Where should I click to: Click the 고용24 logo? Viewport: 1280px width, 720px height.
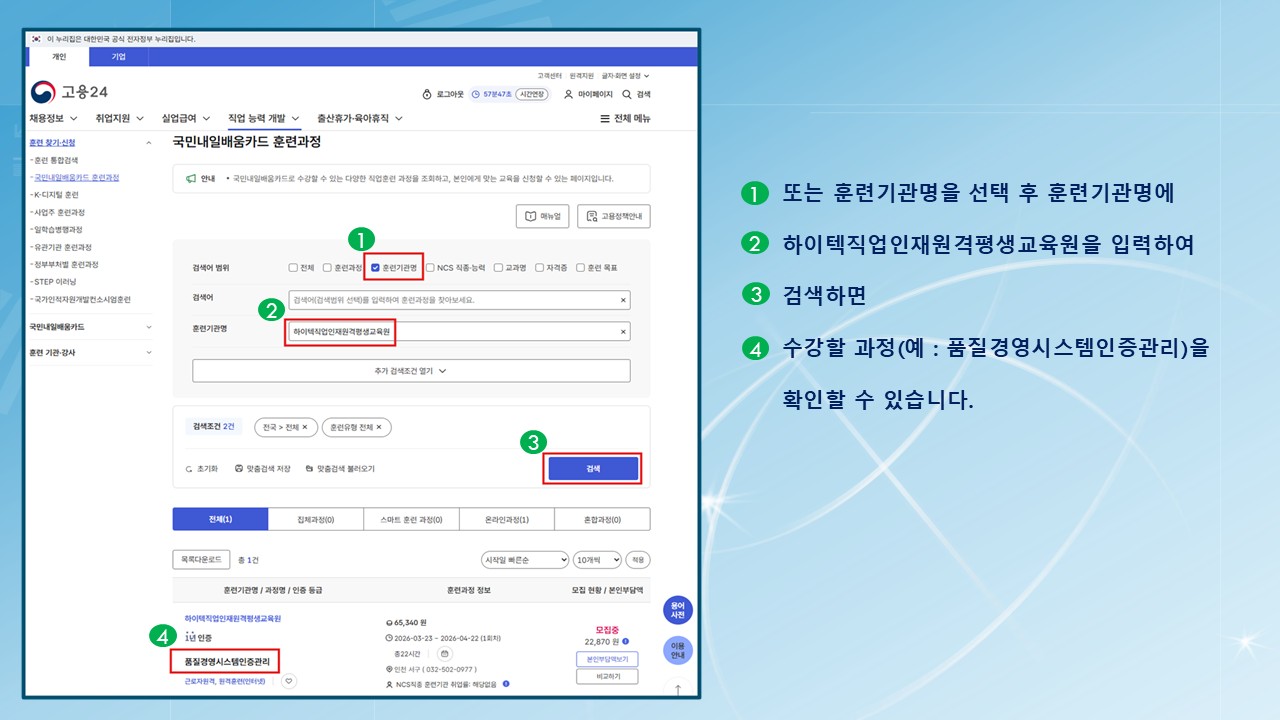pos(69,93)
